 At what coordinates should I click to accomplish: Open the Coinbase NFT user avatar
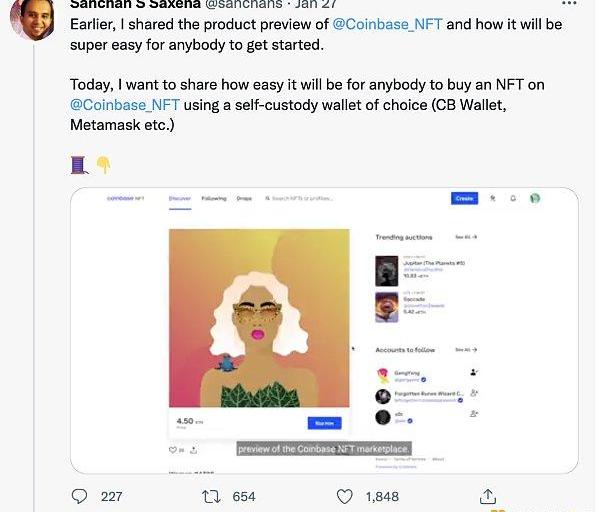click(x=535, y=199)
